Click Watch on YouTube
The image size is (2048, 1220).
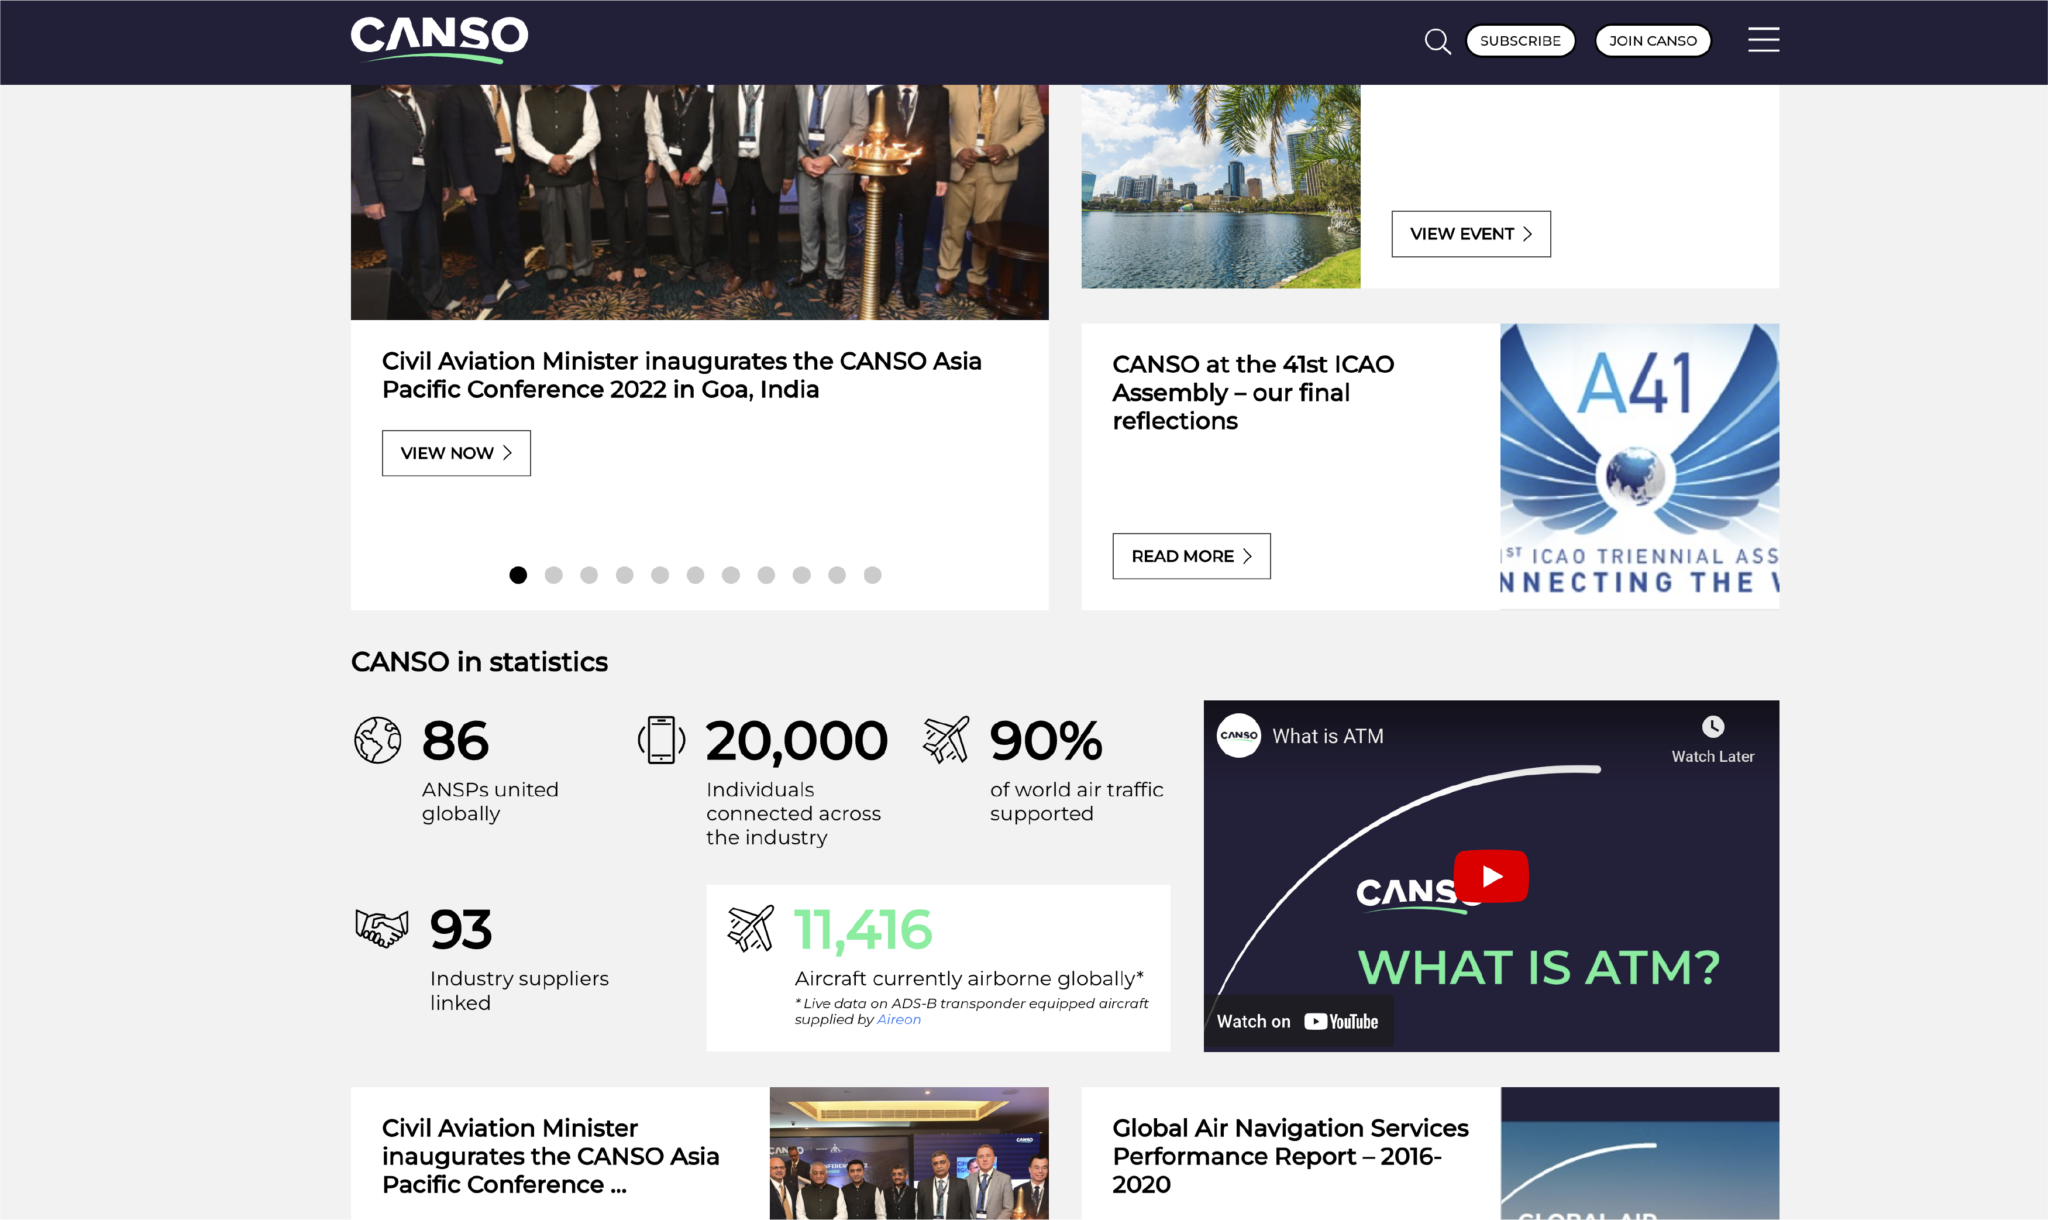pos(1297,1022)
